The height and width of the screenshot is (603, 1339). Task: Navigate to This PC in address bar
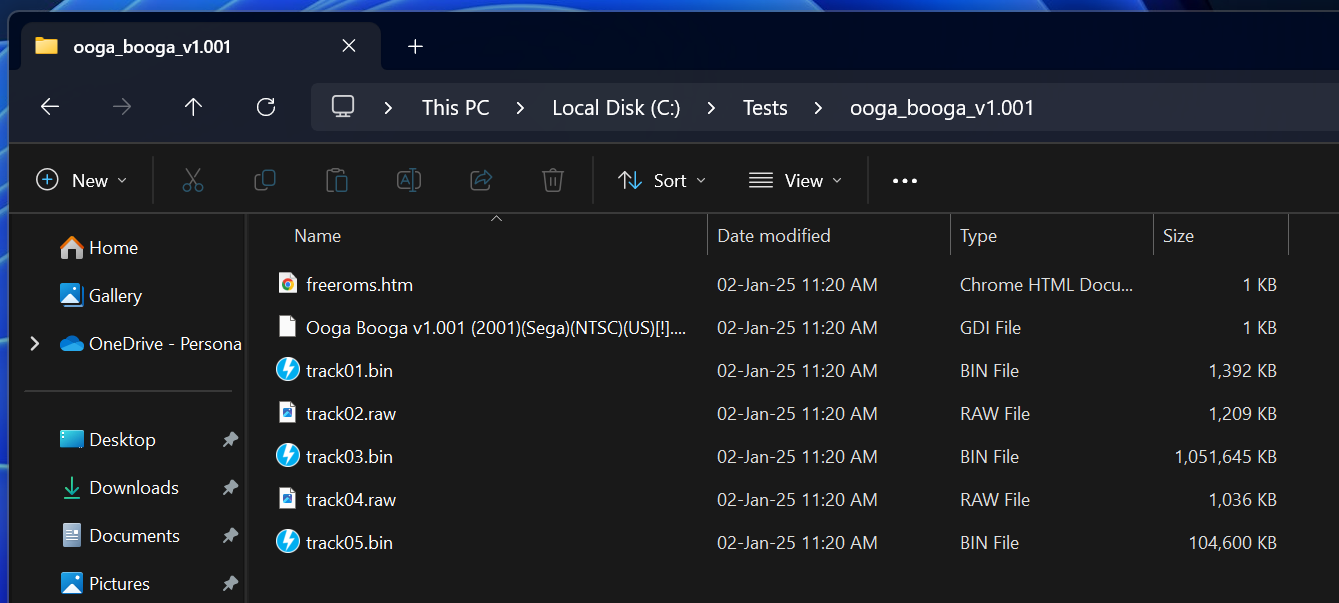pos(456,108)
